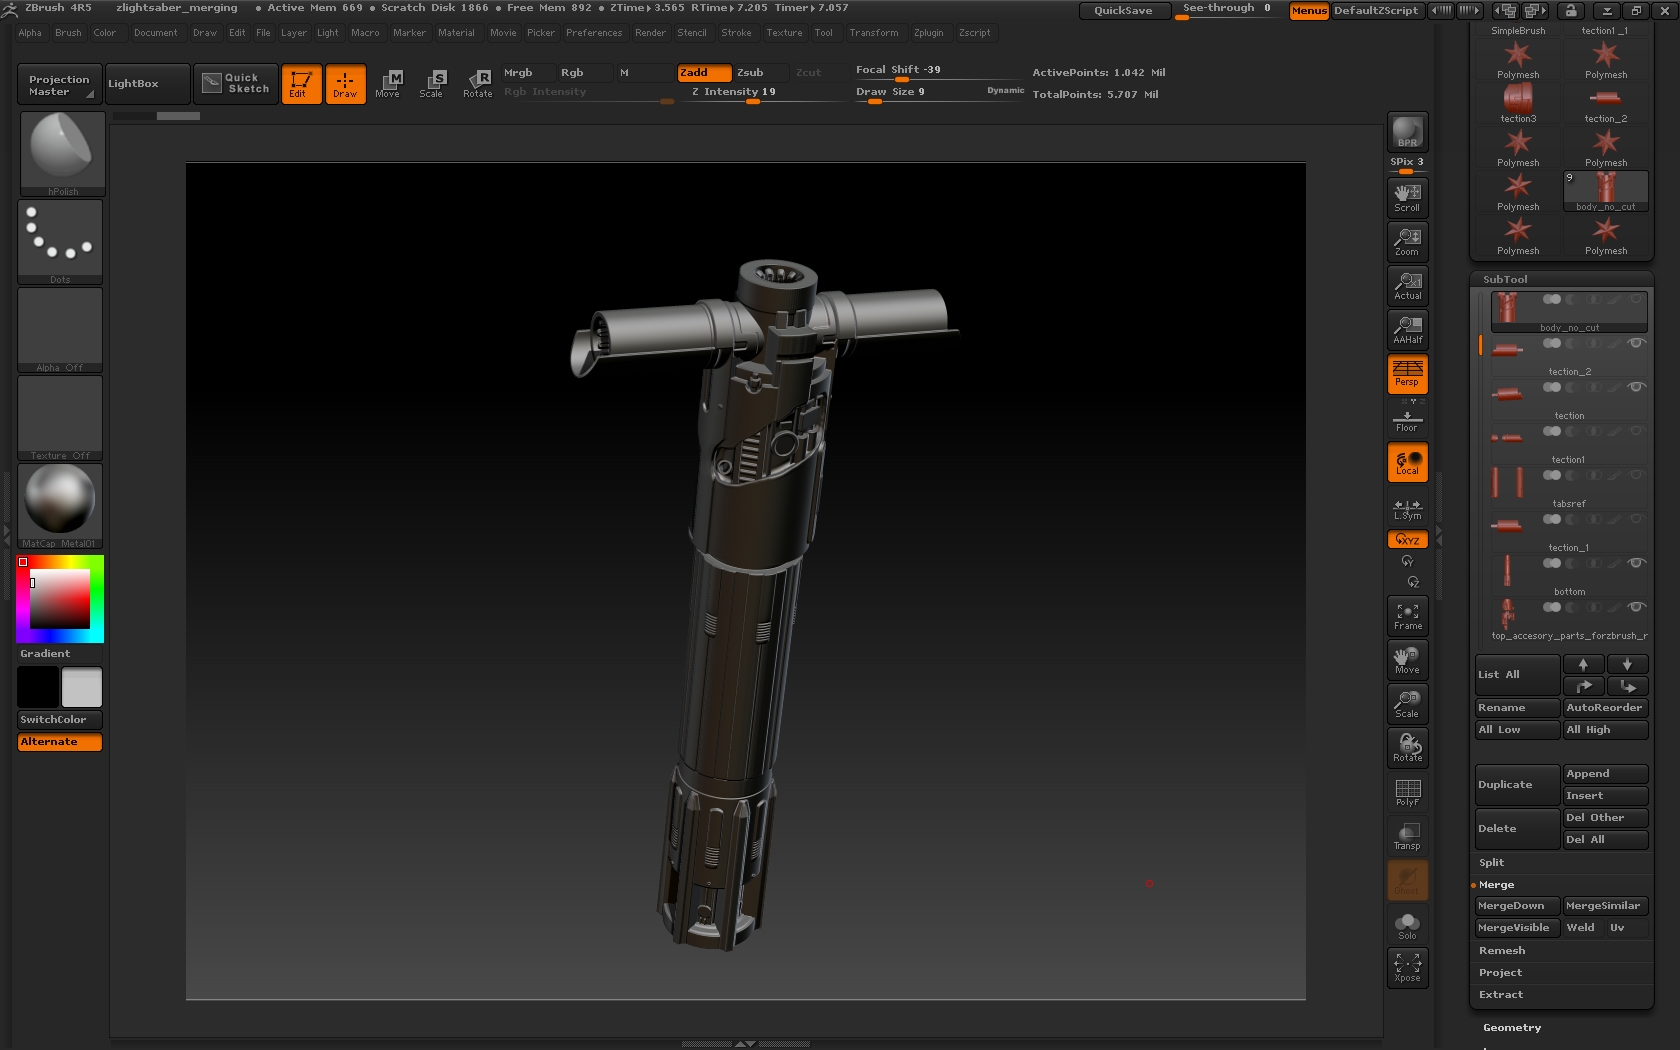Select the Move transform tool in top shelf
The height and width of the screenshot is (1050, 1680).
tap(388, 84)
